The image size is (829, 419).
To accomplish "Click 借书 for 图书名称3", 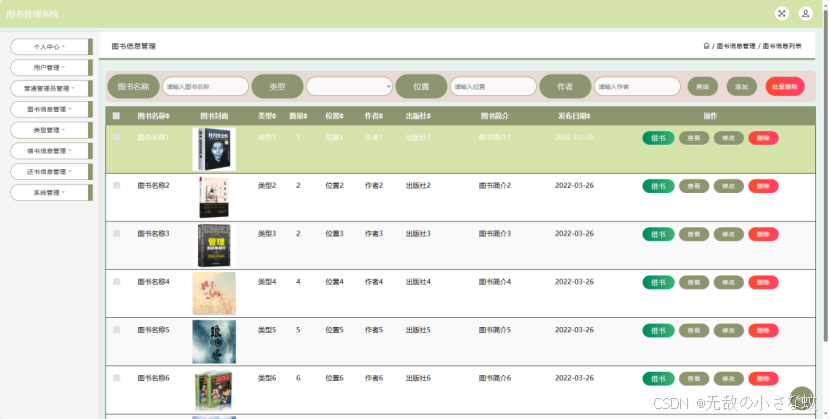I will click(658, 234).
